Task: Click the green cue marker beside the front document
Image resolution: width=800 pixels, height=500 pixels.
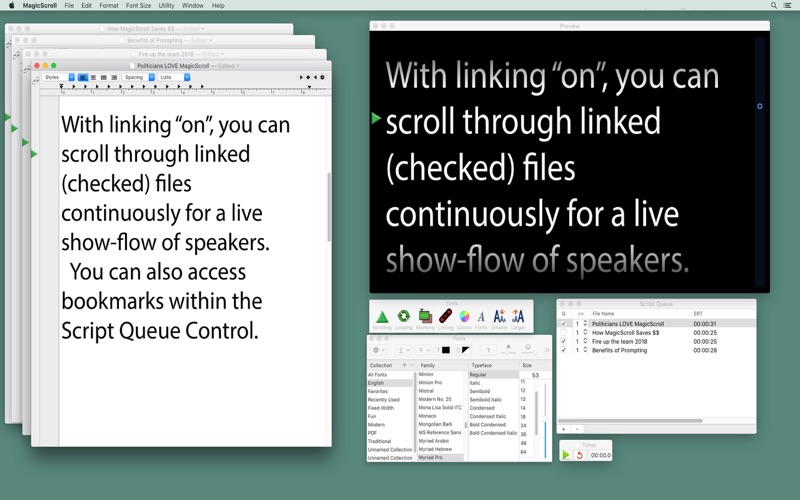Action: pos(34,154)
